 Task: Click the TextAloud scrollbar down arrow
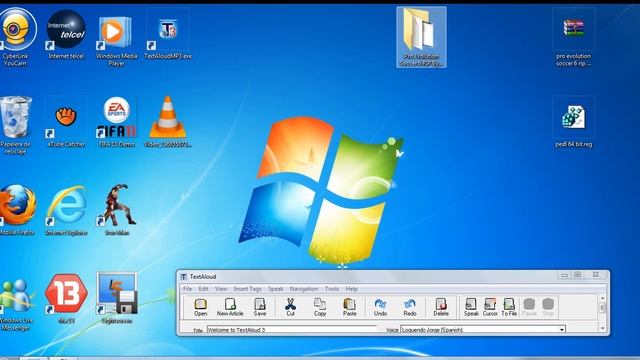coord(602,328)
